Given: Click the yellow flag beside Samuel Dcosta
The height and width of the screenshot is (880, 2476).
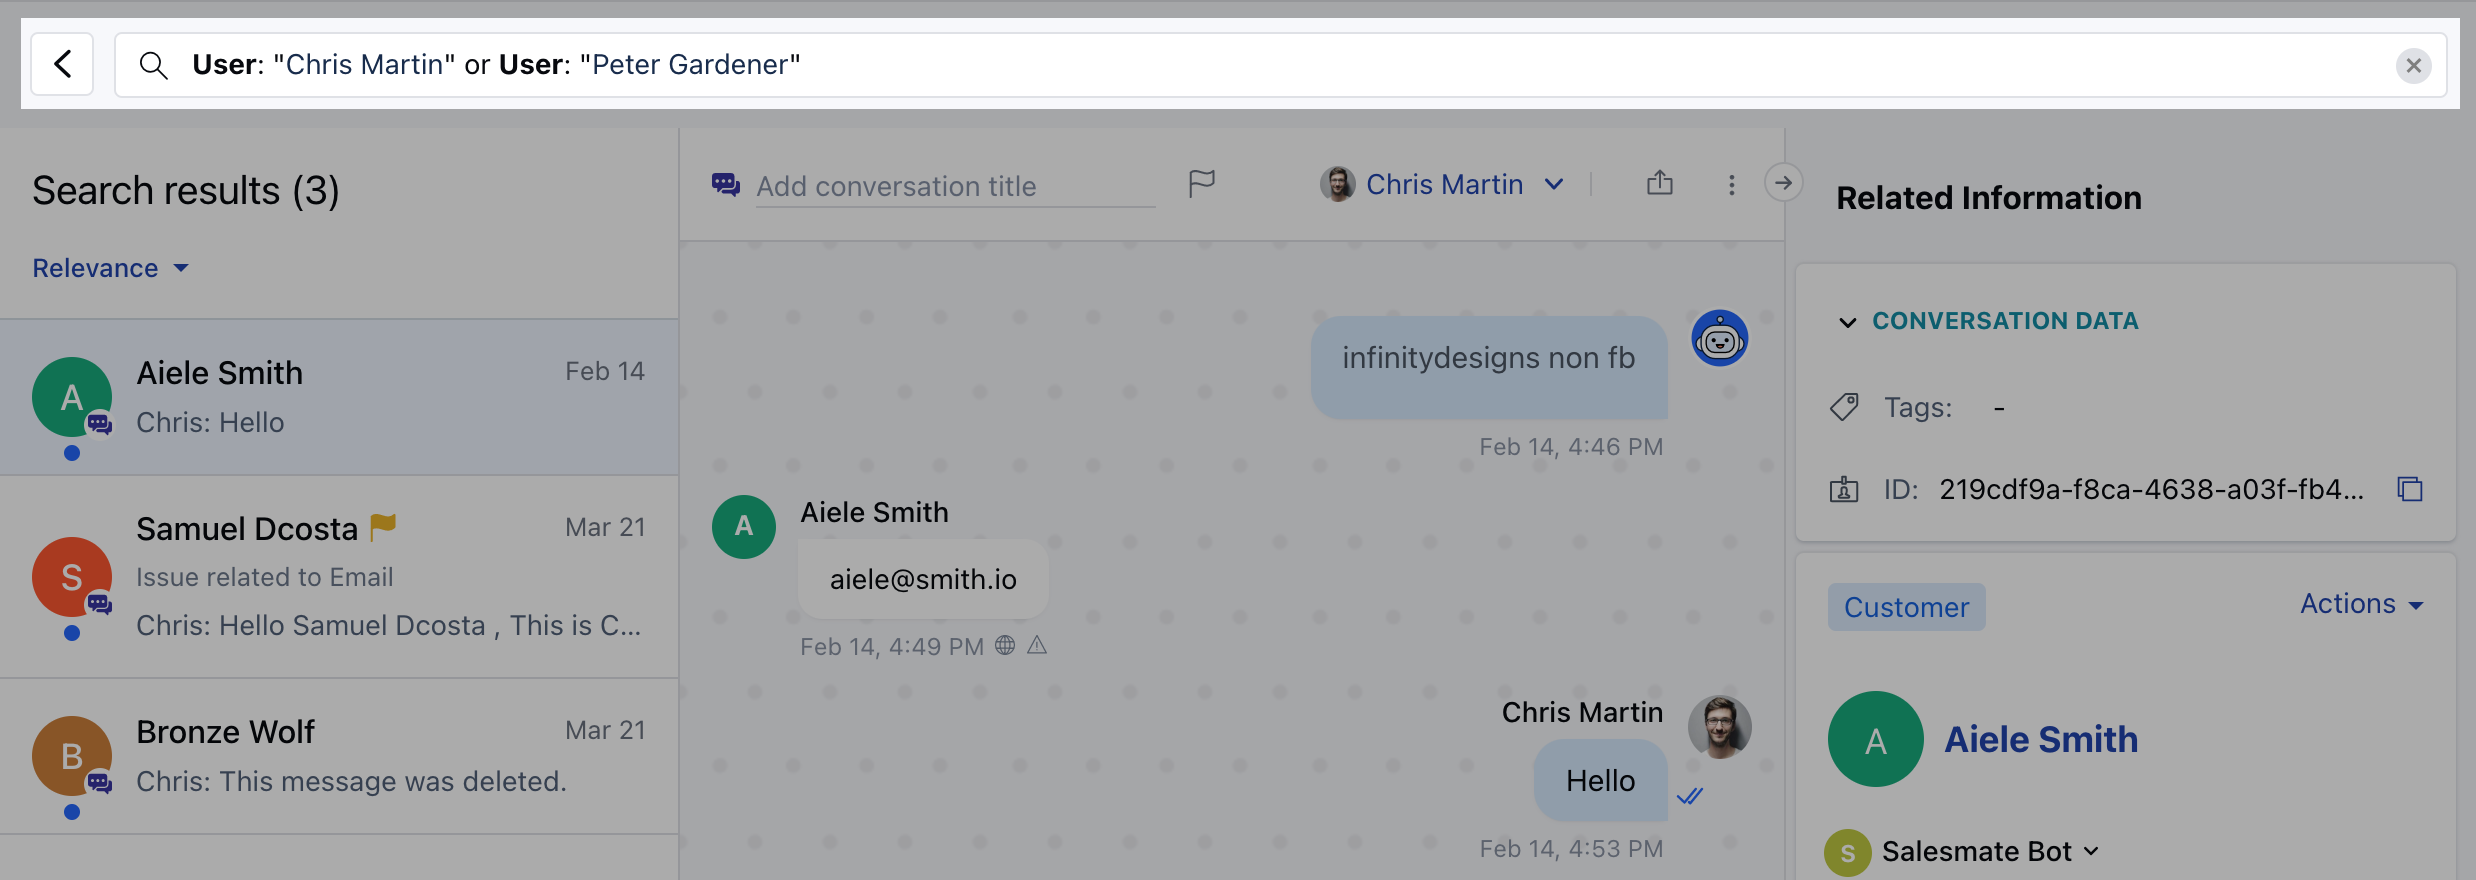Looking at the screenshot, I should tap(383, 526).
